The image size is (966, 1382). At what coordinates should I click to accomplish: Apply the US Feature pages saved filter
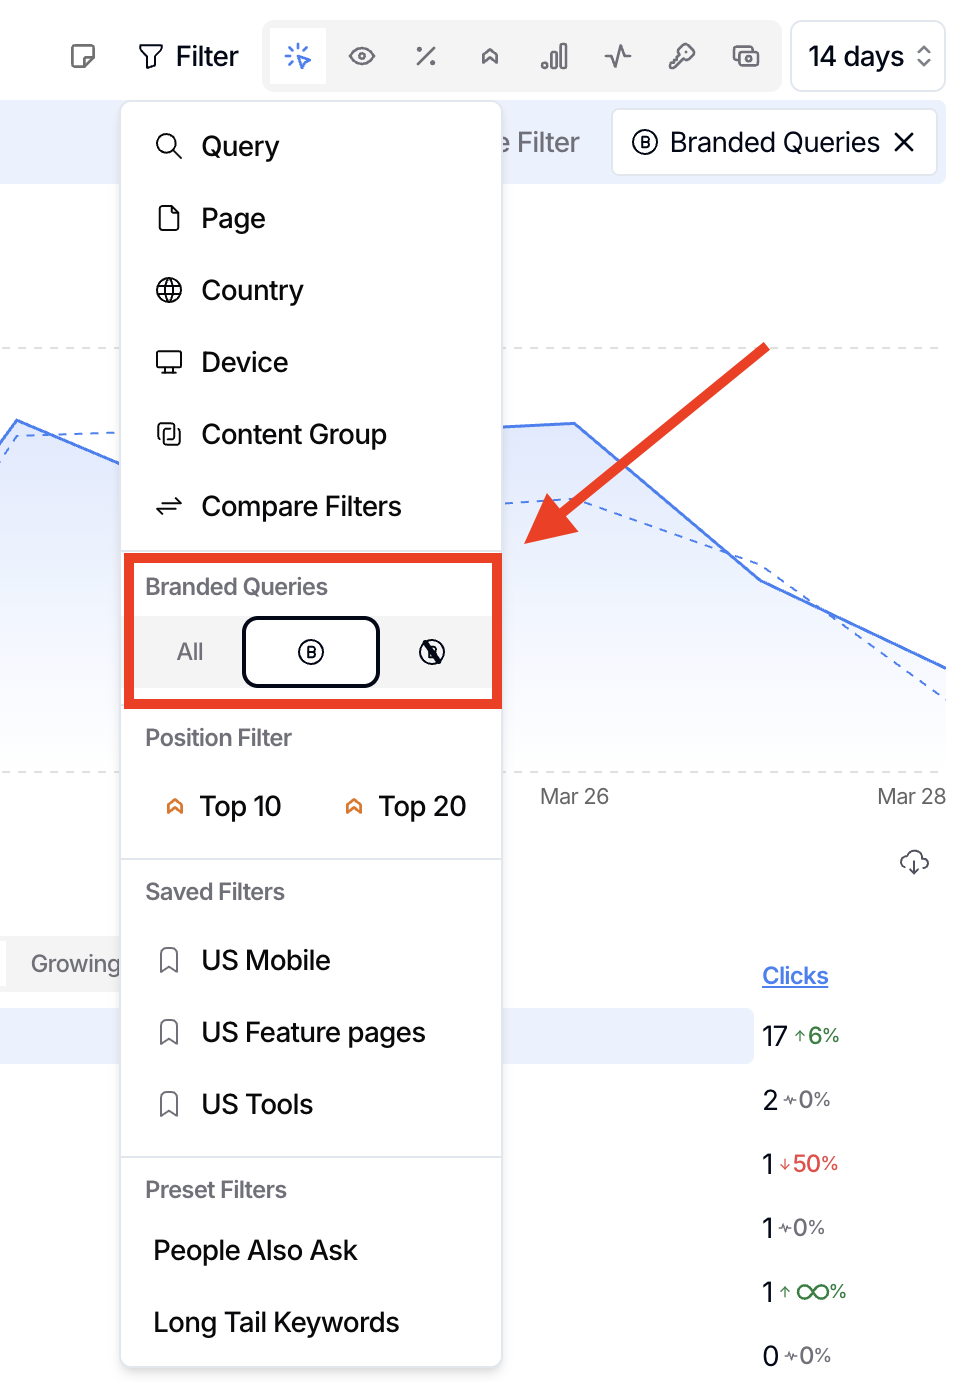pos(313,1032)
